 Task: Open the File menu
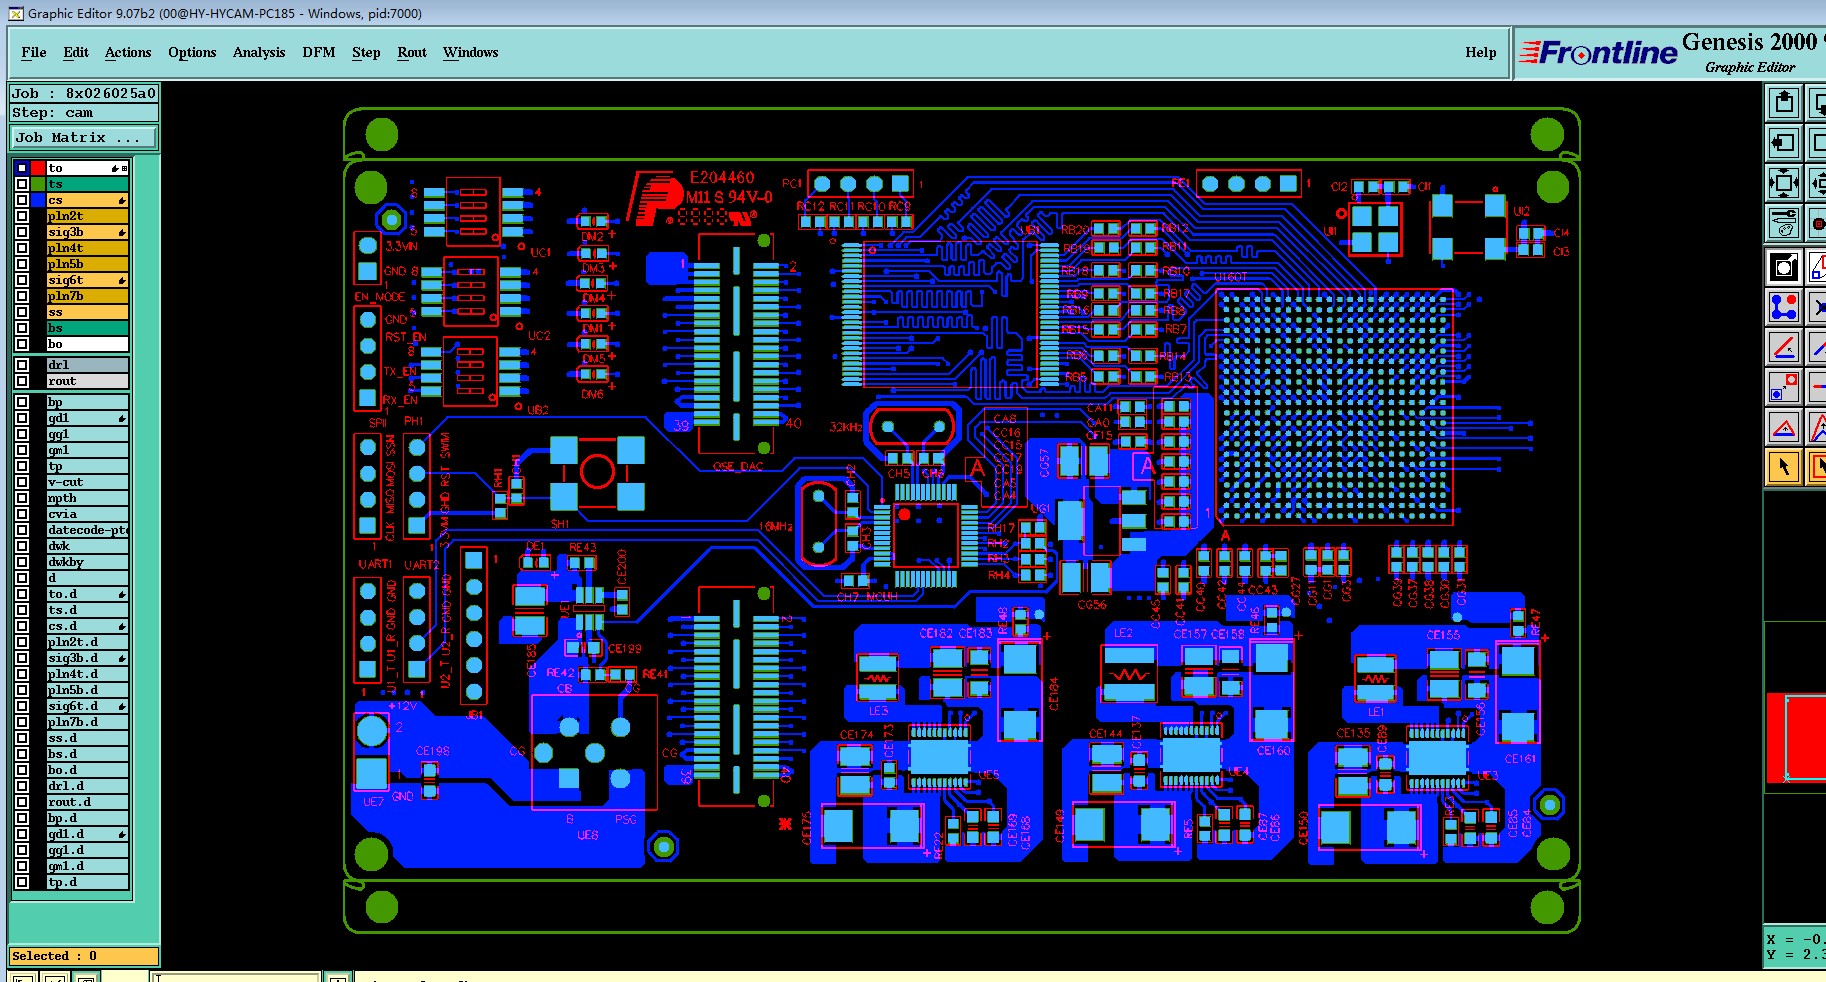(x=34, y=52)
